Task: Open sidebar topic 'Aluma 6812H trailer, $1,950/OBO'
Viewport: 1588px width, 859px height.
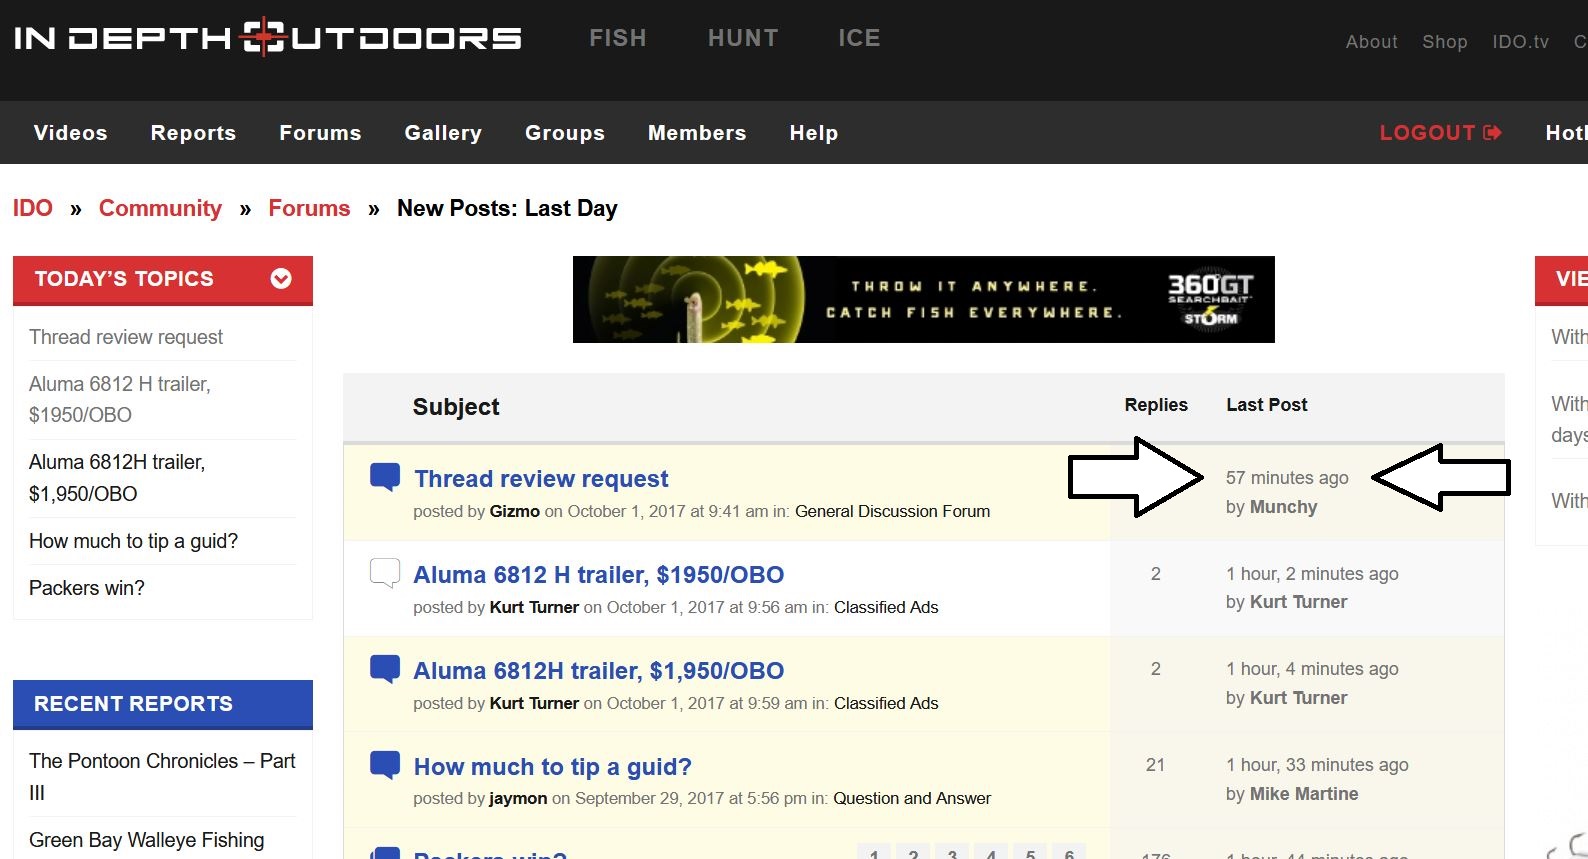Action: click(x=117, y=478)
